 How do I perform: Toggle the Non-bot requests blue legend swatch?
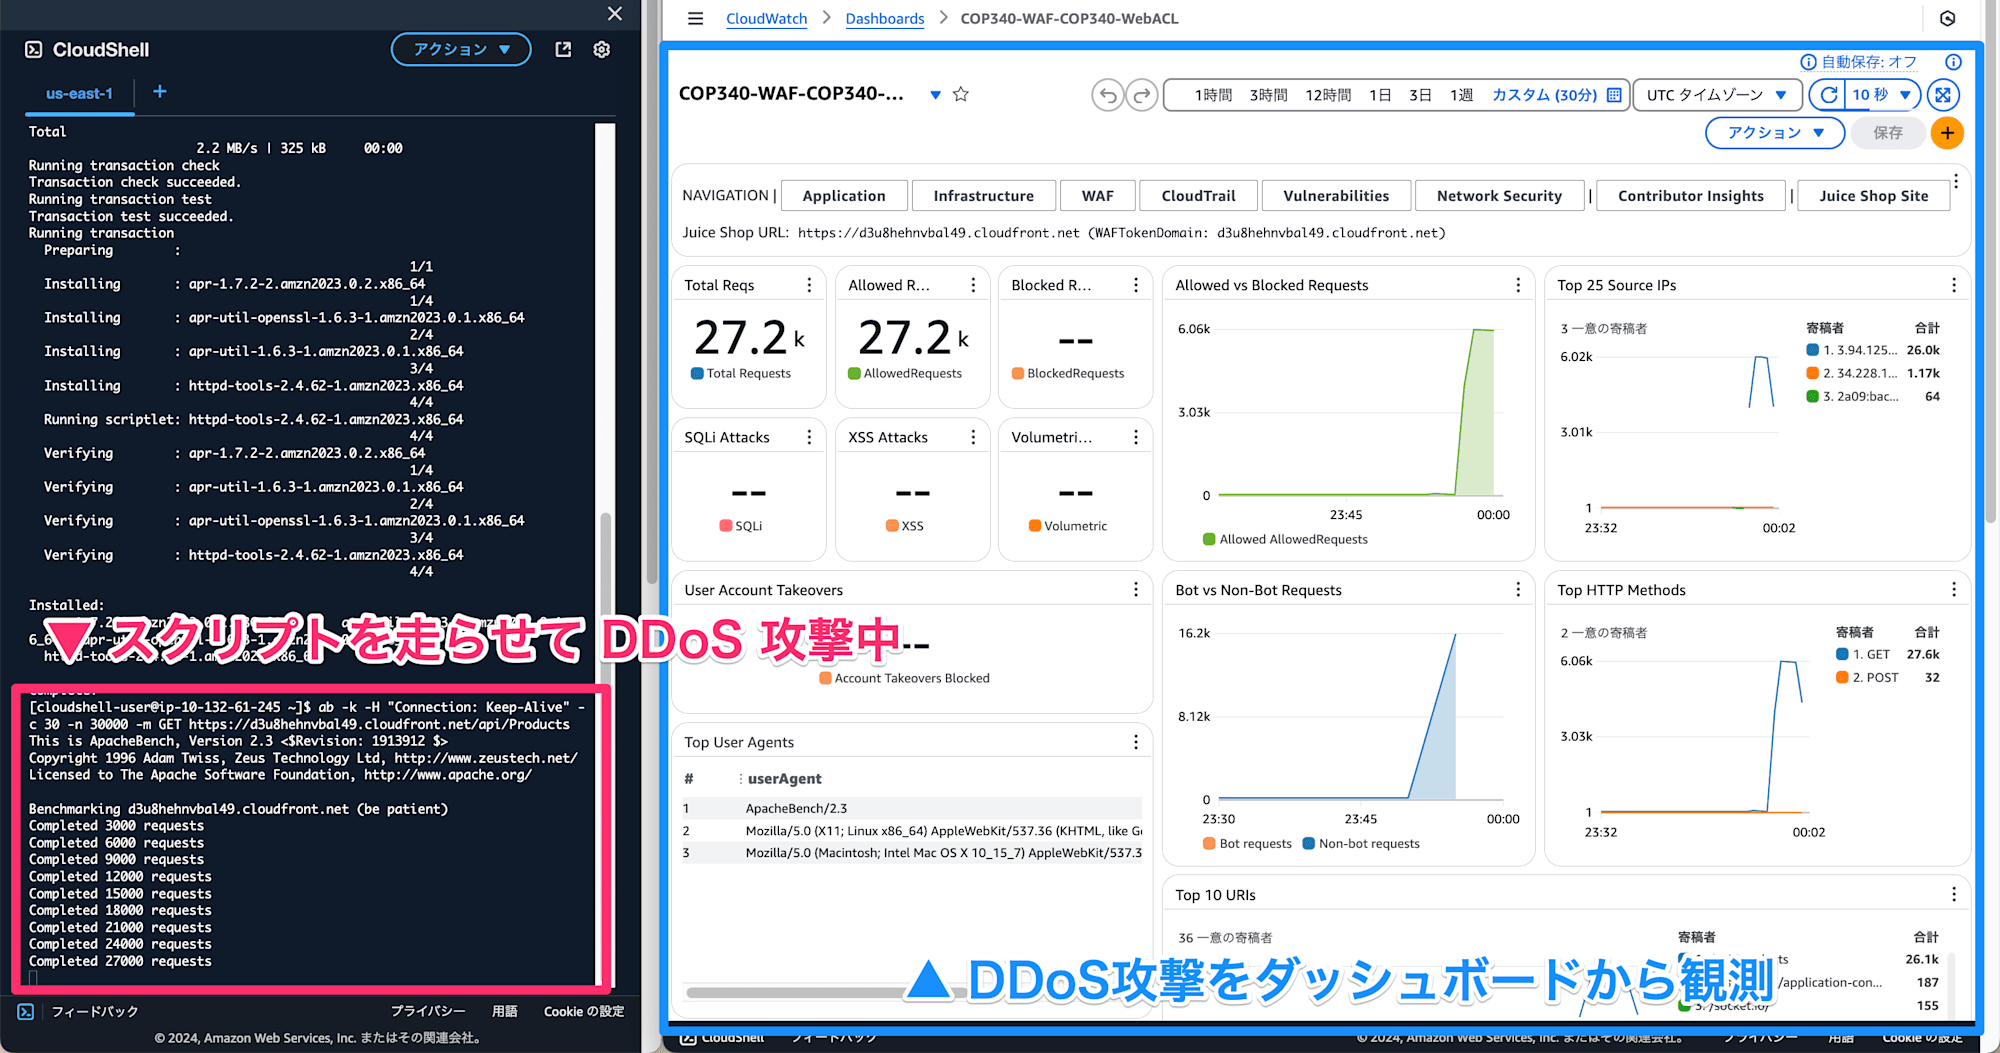tap(1308, 843)
